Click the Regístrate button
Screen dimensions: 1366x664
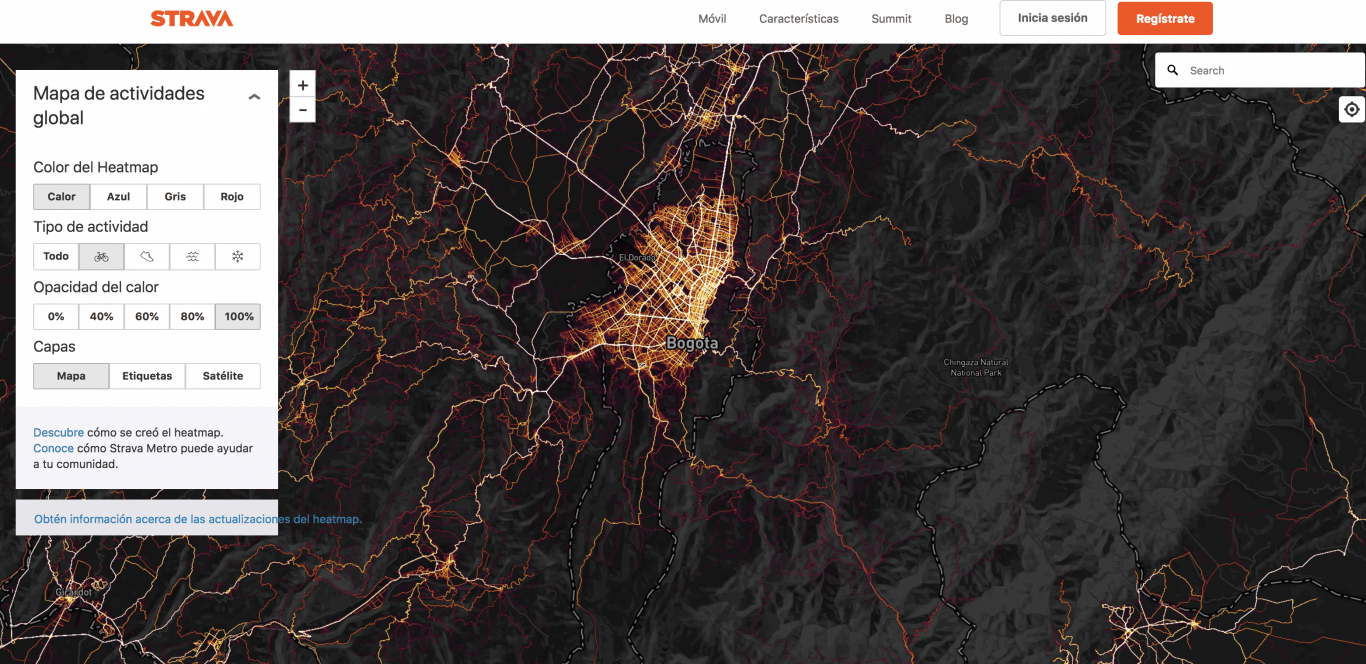(x=1164, y=19)
